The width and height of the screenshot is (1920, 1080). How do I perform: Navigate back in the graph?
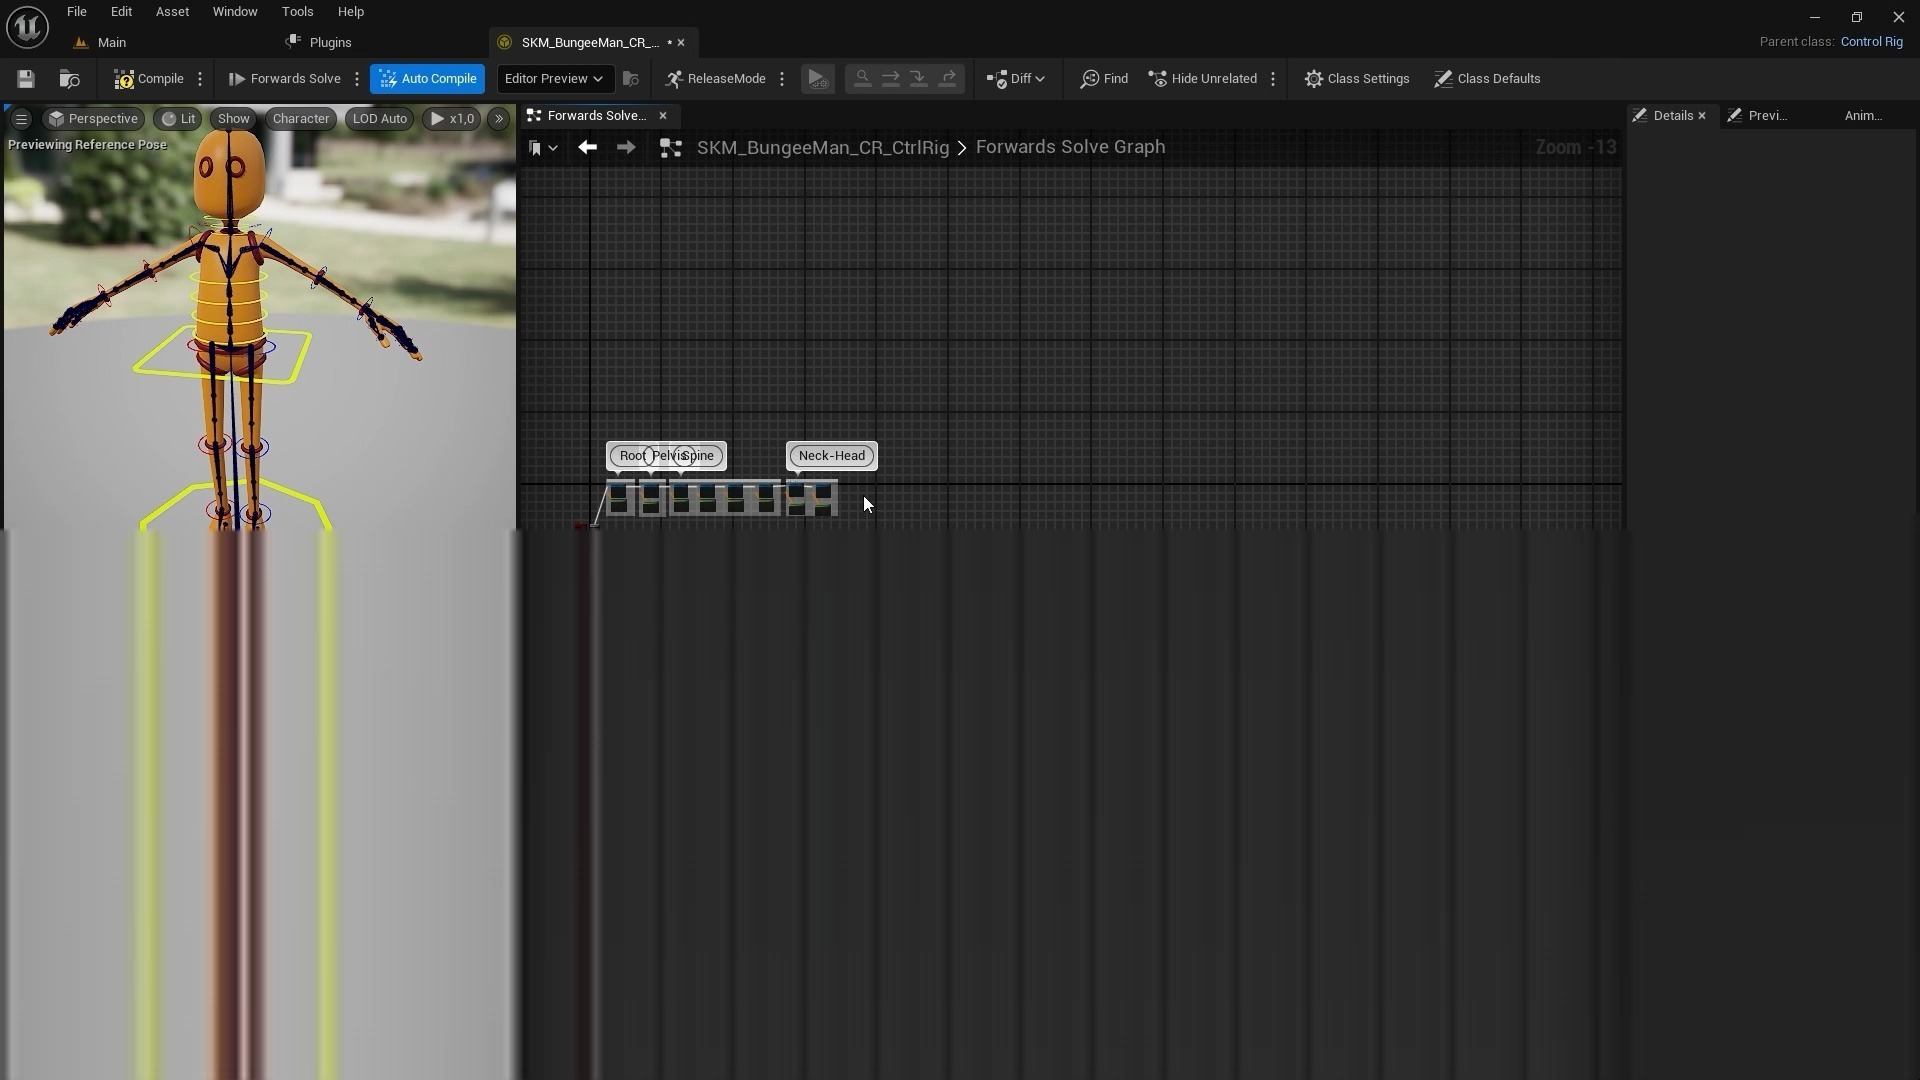click(587, 148)
